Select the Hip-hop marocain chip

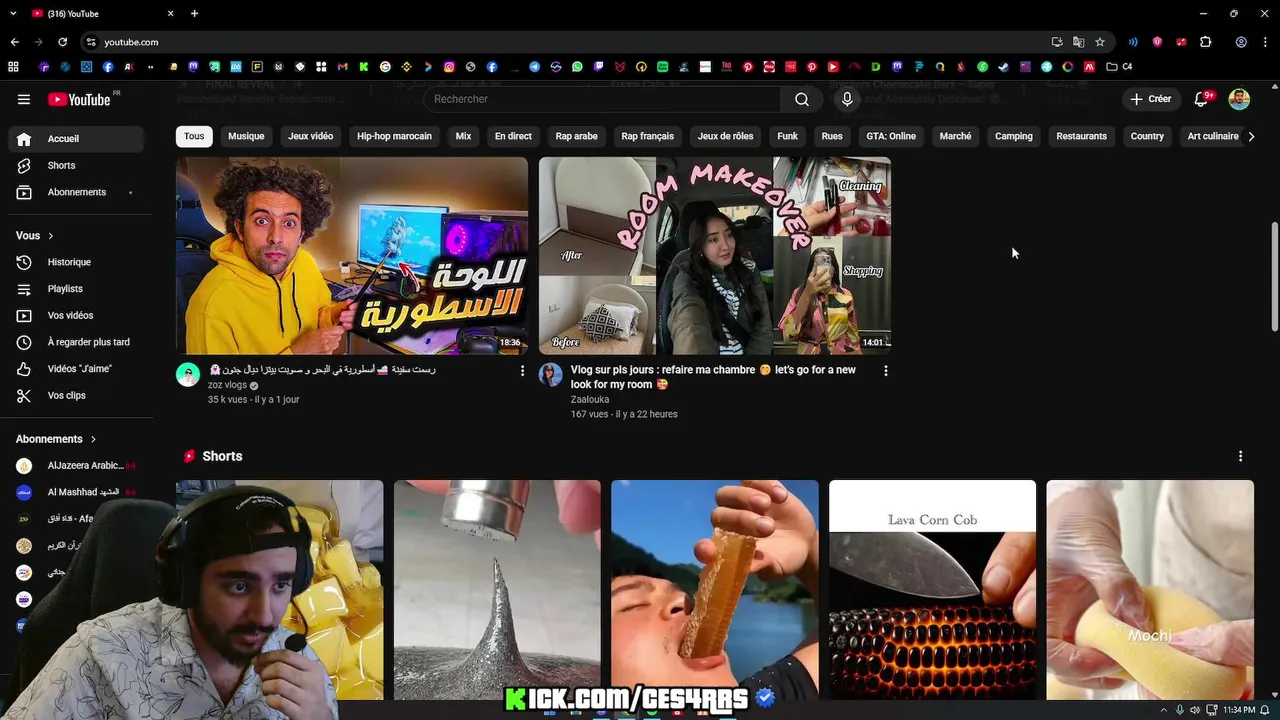tap(394, 136)
